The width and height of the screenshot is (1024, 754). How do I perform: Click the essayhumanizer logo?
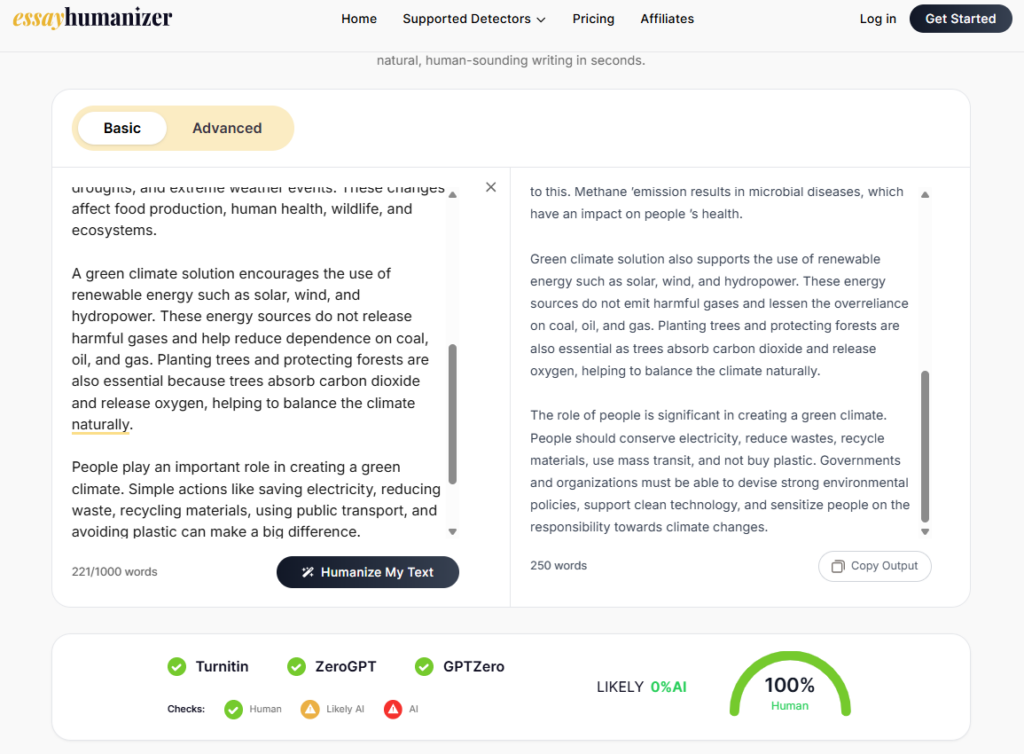[x=92, y=18]
